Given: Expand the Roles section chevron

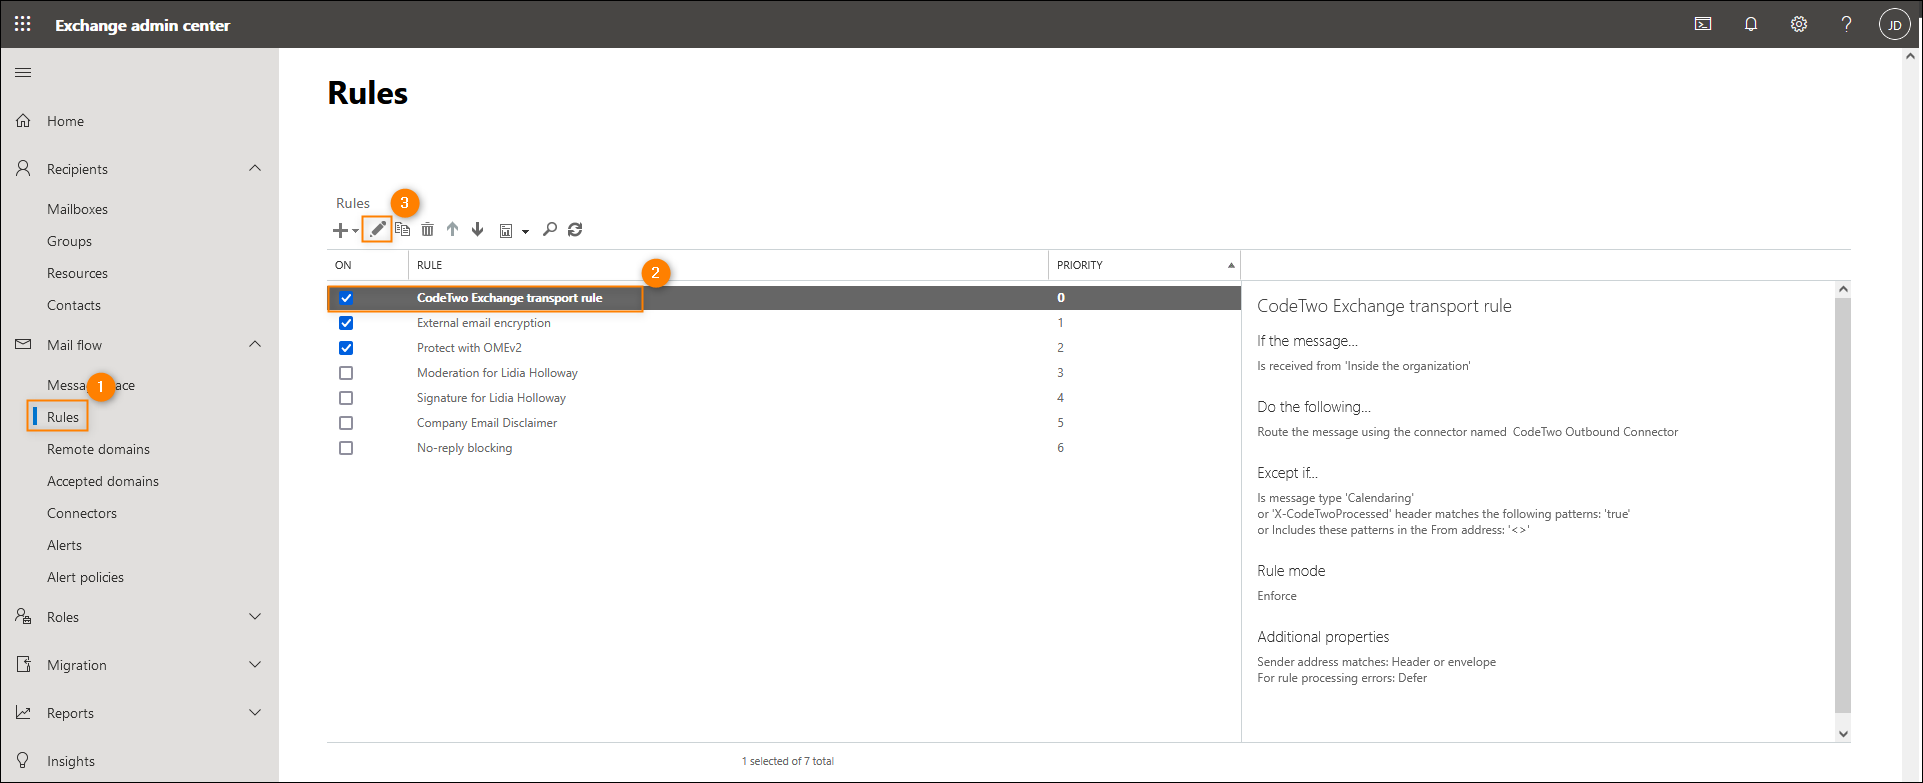Looking at the screenshot, I should 255,616.
